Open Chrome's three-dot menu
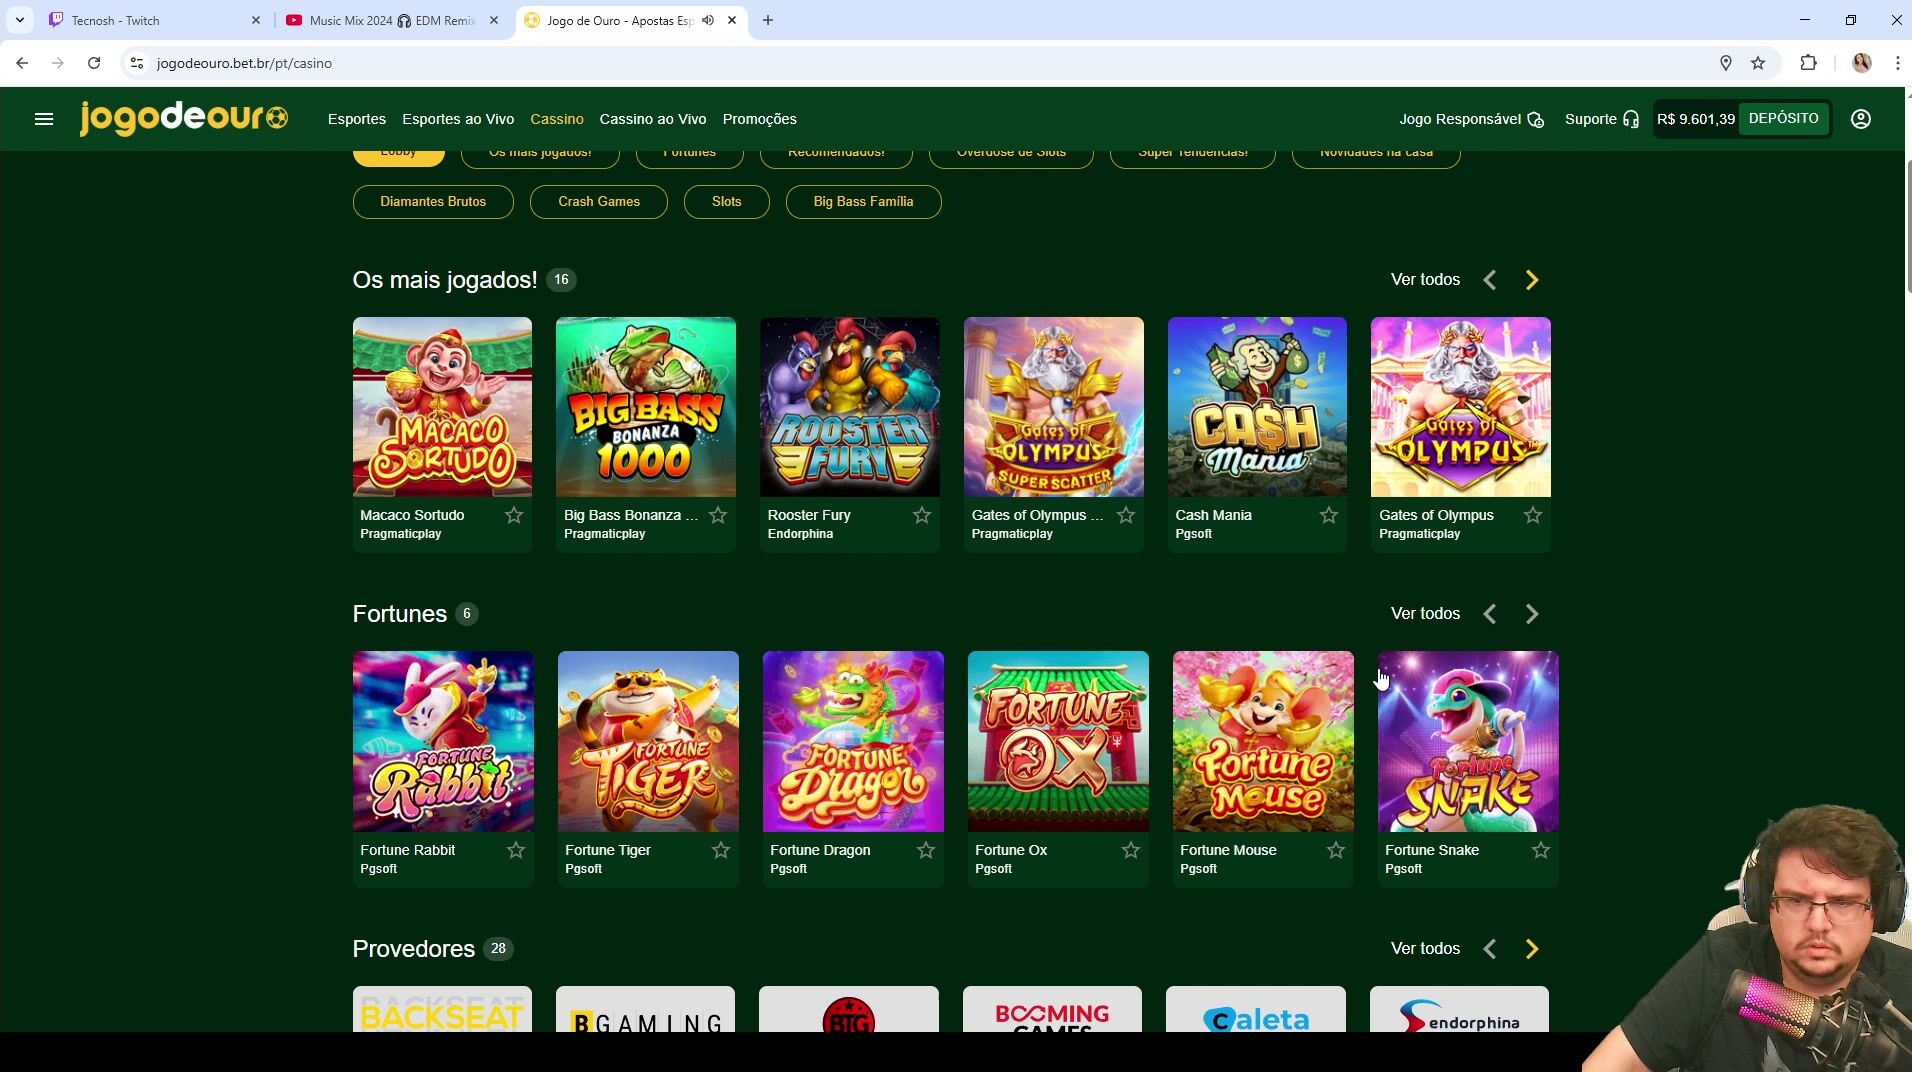The width and height of the screenshot is (1912, 1072). 1897,63
